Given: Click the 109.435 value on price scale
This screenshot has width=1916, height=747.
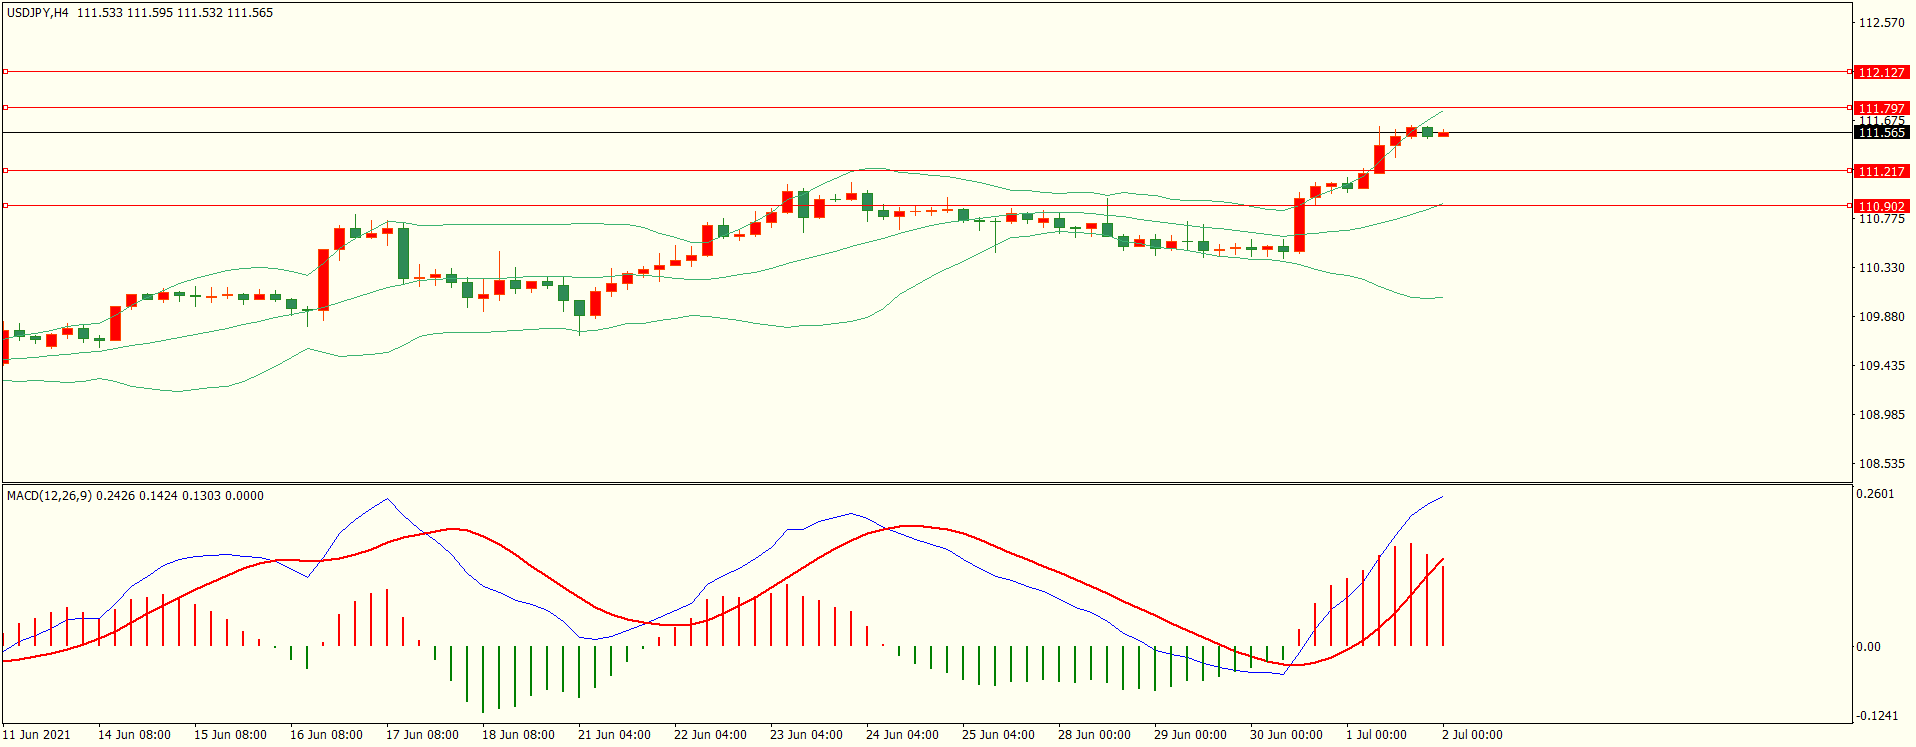Looking at the screenshot, I should (x=1881, y=365).
